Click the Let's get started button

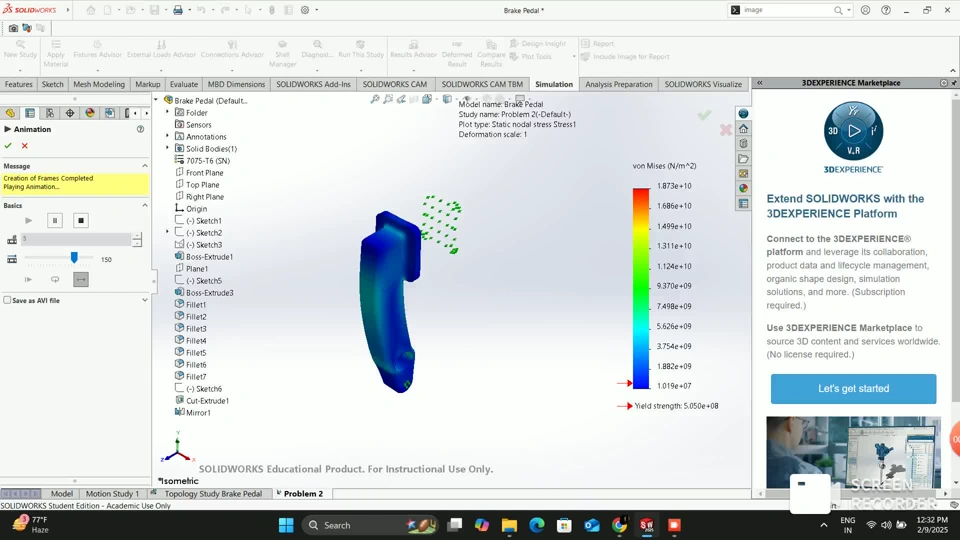[853, 389]
